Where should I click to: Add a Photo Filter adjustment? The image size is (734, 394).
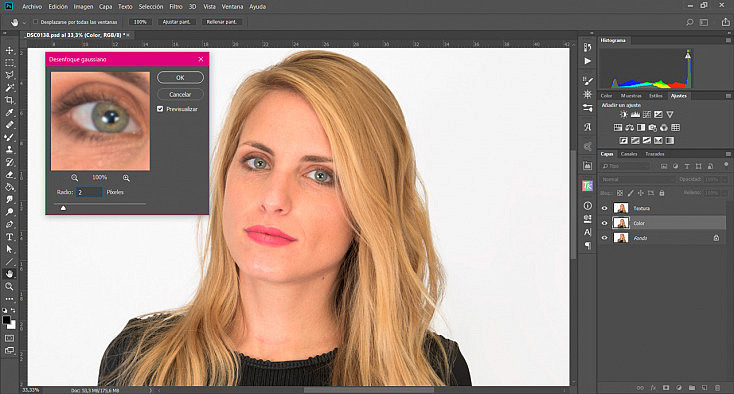[x=653, y=127]
